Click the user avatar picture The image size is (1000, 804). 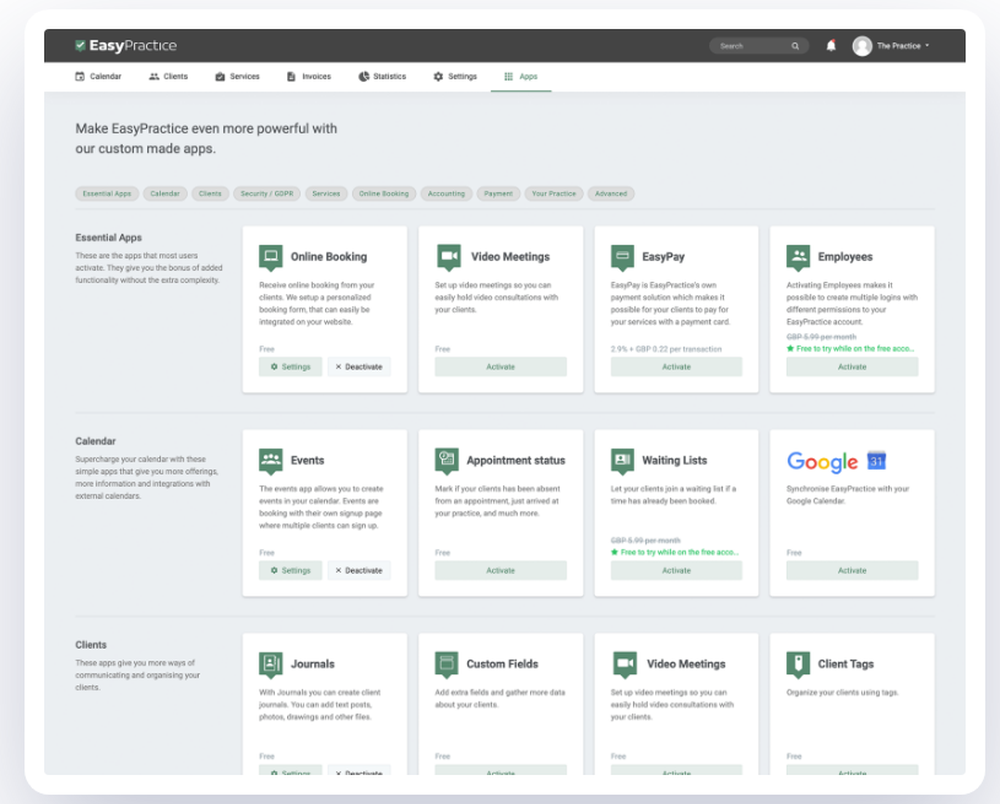(x=862, y=46)
